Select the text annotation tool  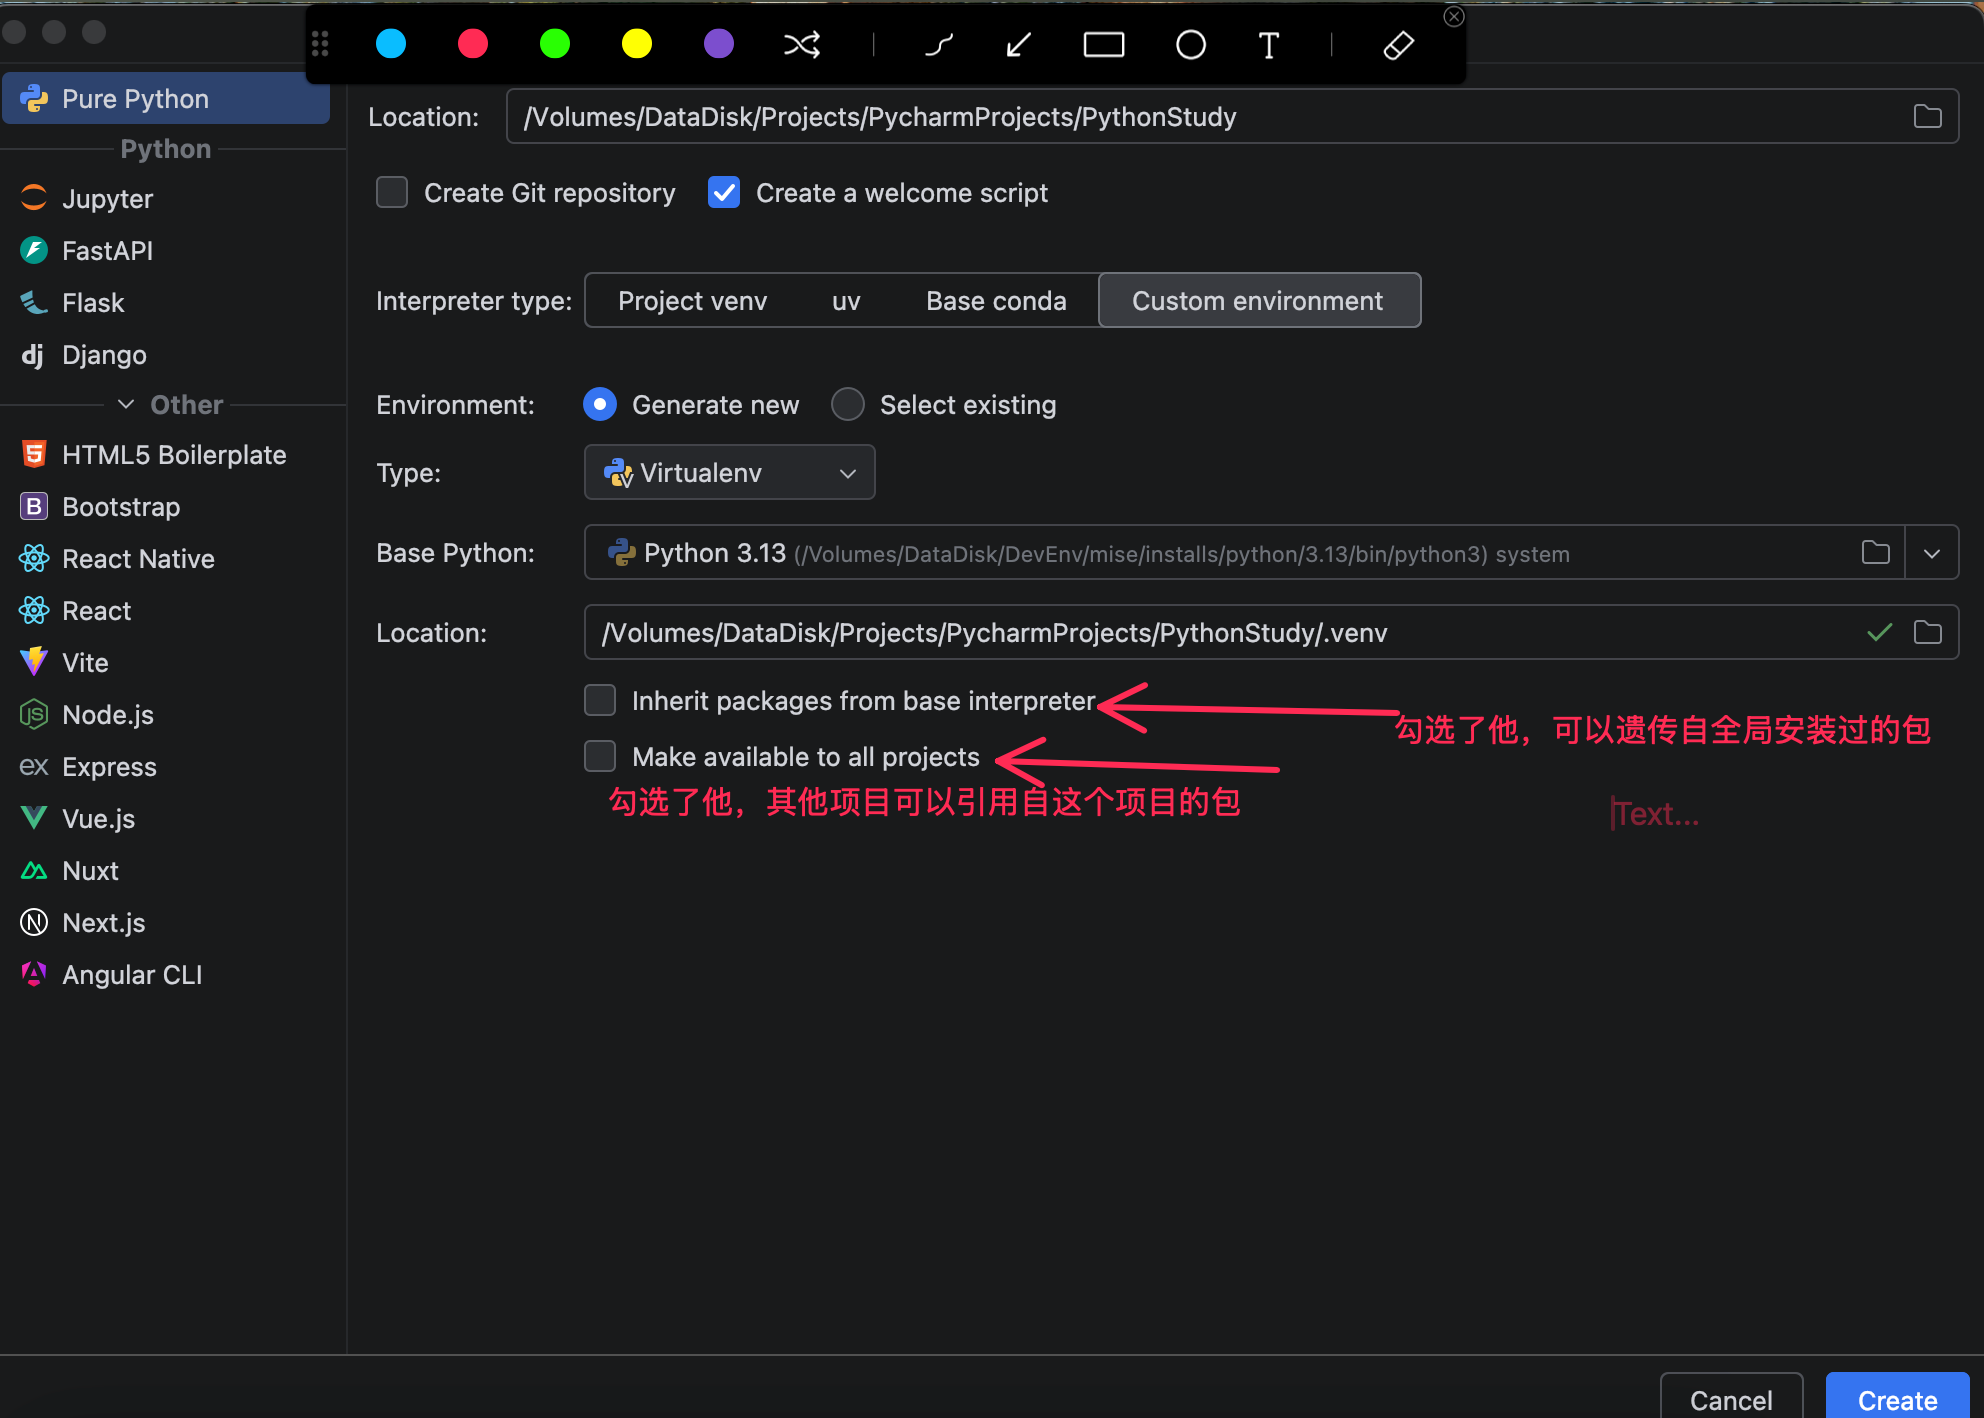tap(1268, 45)
